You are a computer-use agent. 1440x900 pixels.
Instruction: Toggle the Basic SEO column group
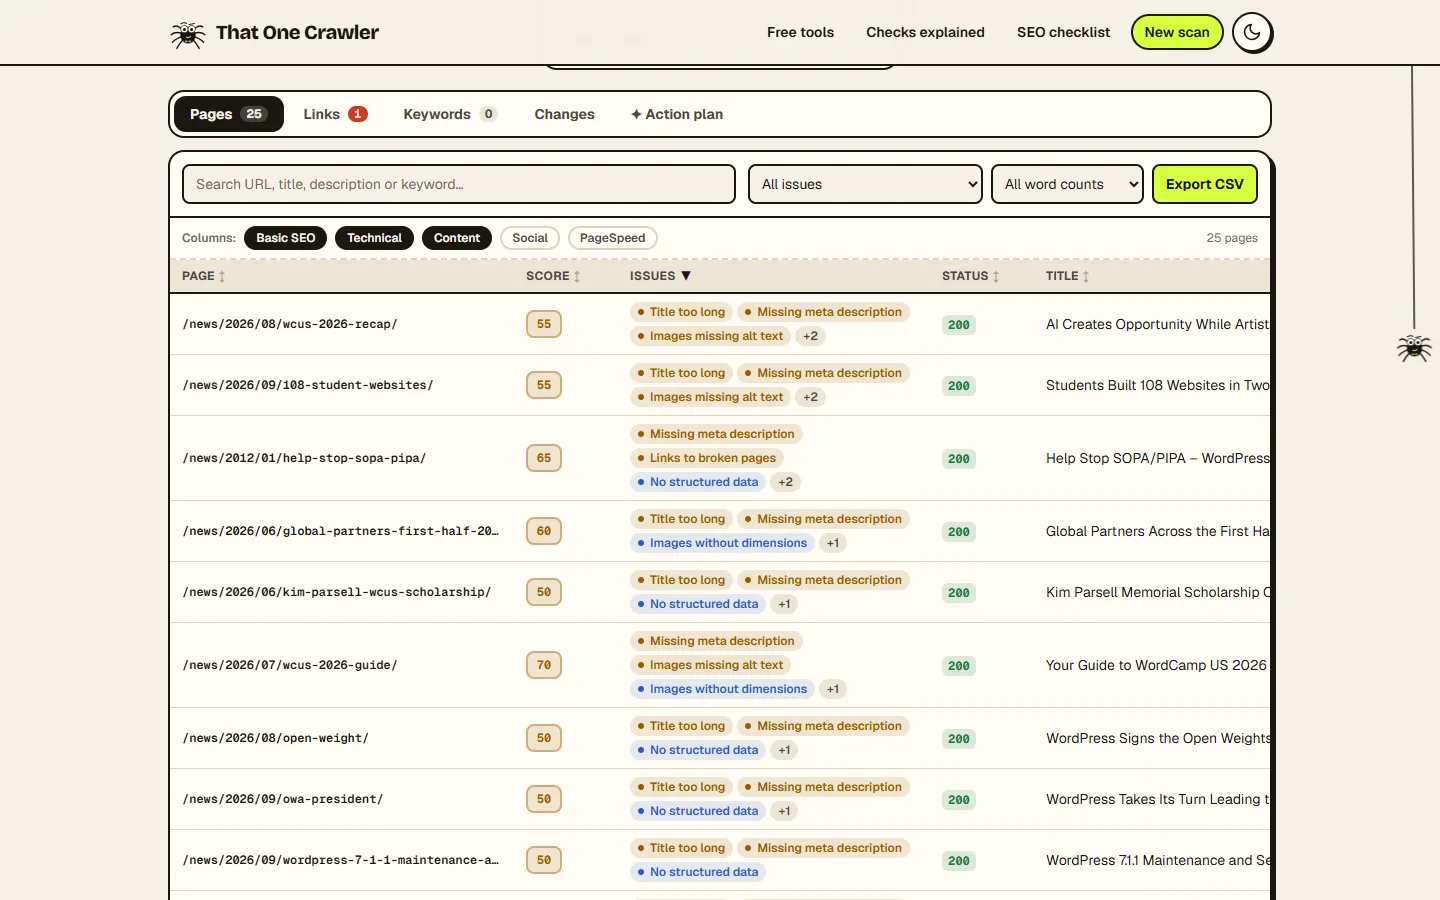point(286,238)
